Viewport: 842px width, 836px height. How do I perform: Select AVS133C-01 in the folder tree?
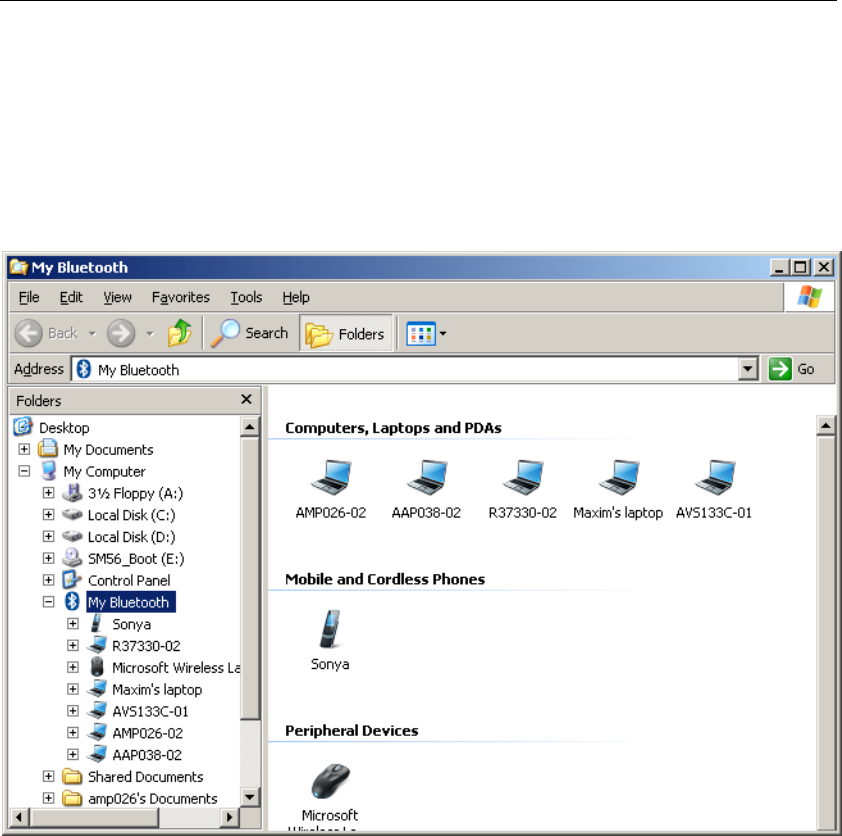click(150, 712)
